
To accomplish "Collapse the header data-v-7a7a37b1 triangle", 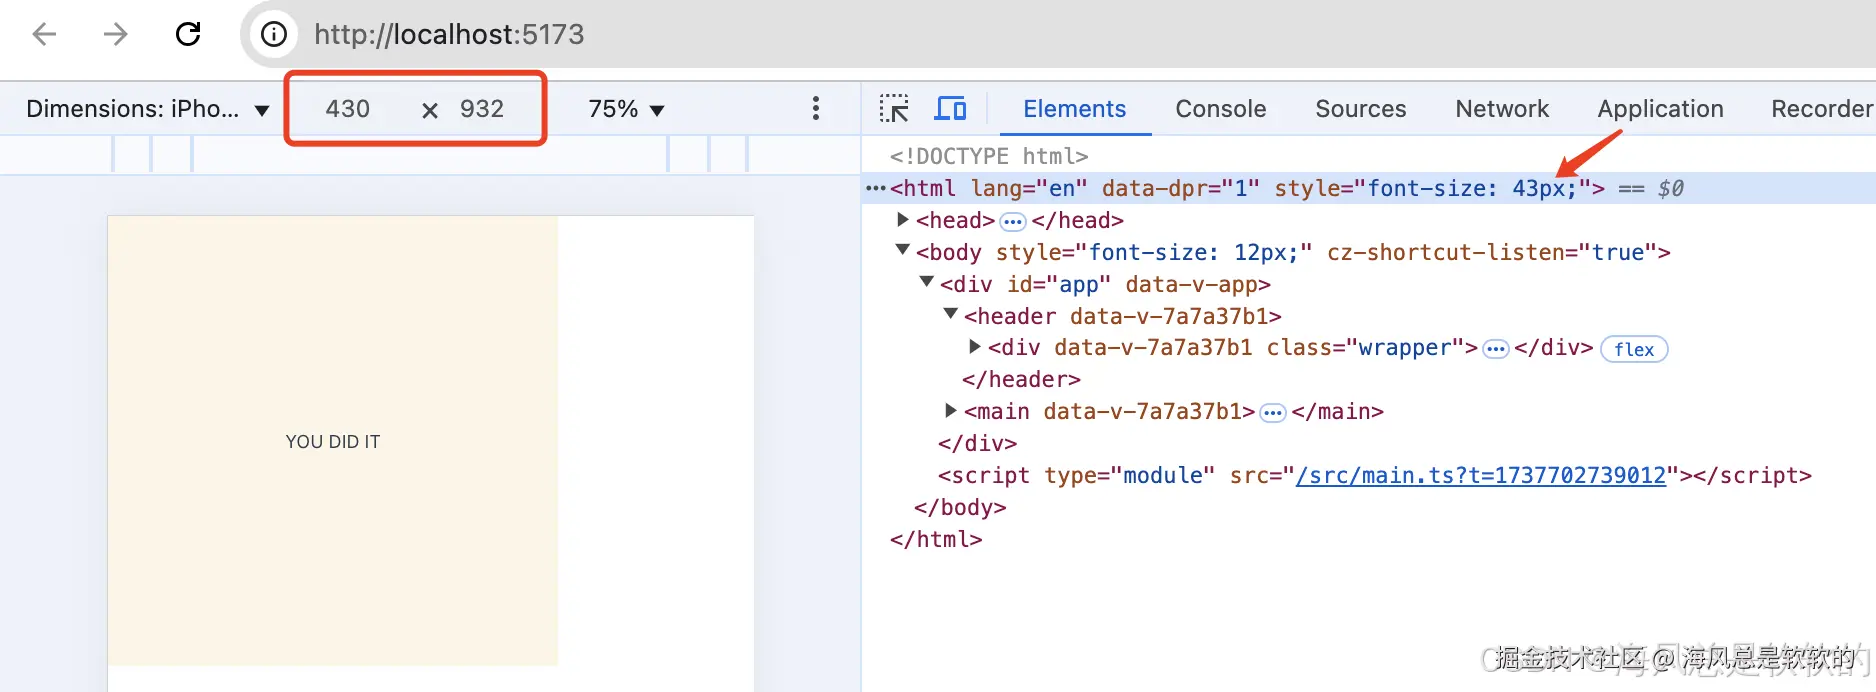I will (x=951, y=314).
